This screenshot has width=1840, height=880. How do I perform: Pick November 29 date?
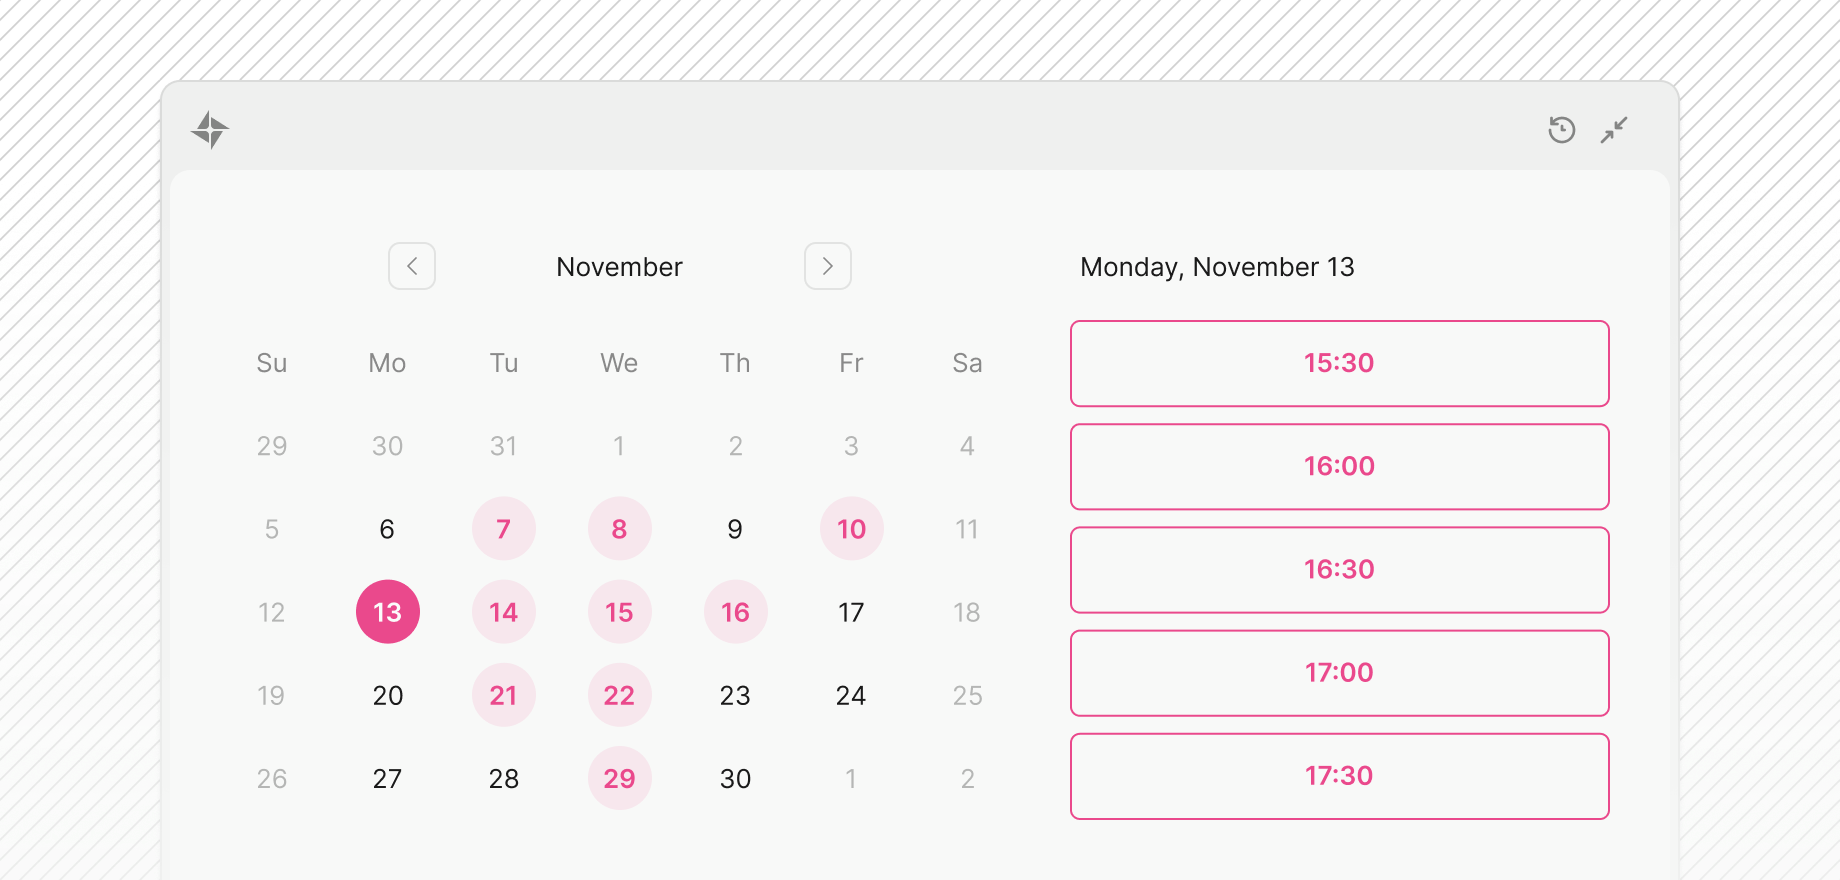pyautogui.click(x=620, y=778)
